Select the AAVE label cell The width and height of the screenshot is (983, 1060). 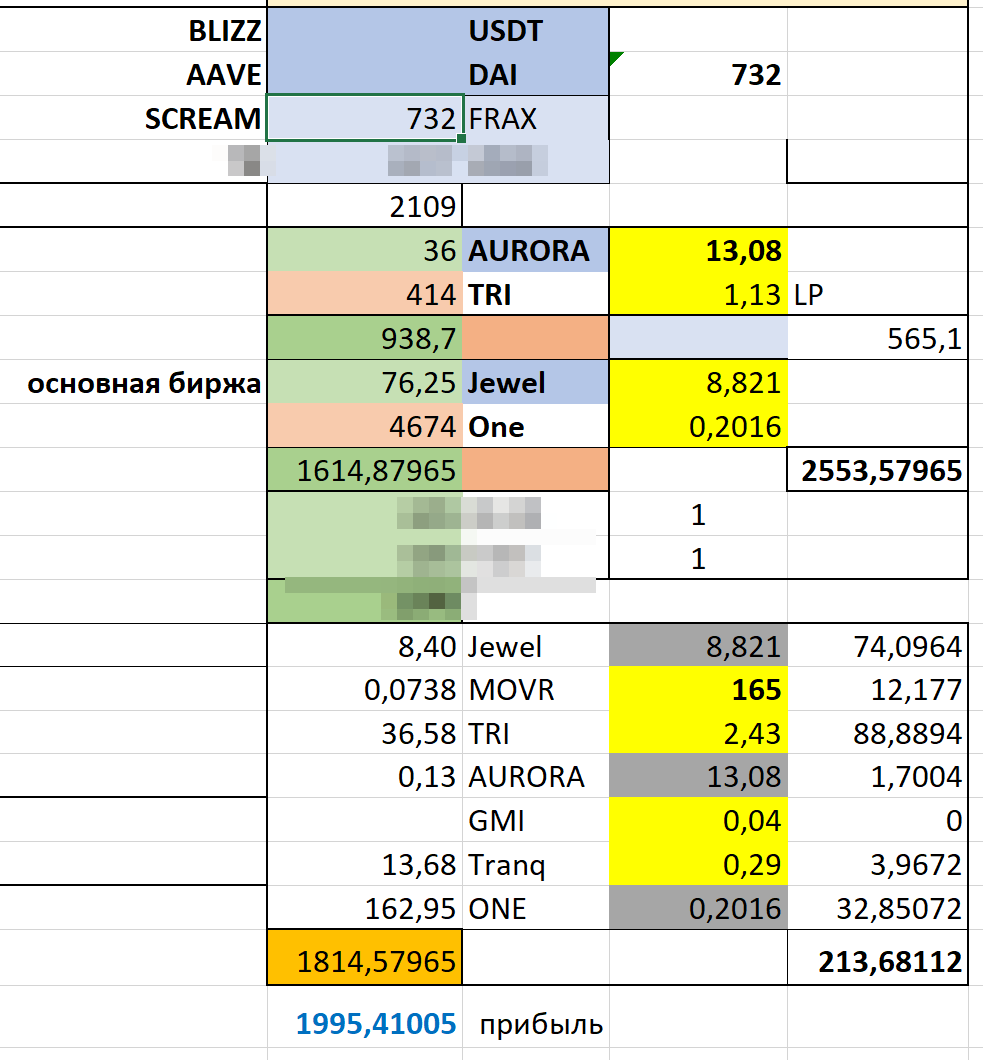133,74
